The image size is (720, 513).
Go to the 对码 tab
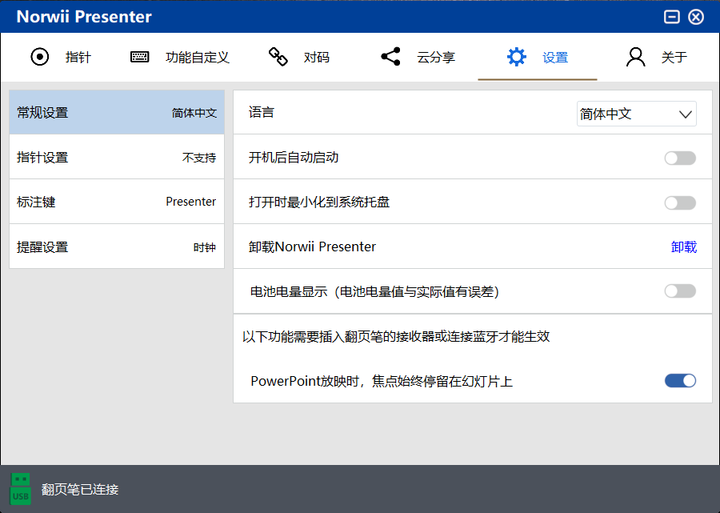click(x=299, y=57)
